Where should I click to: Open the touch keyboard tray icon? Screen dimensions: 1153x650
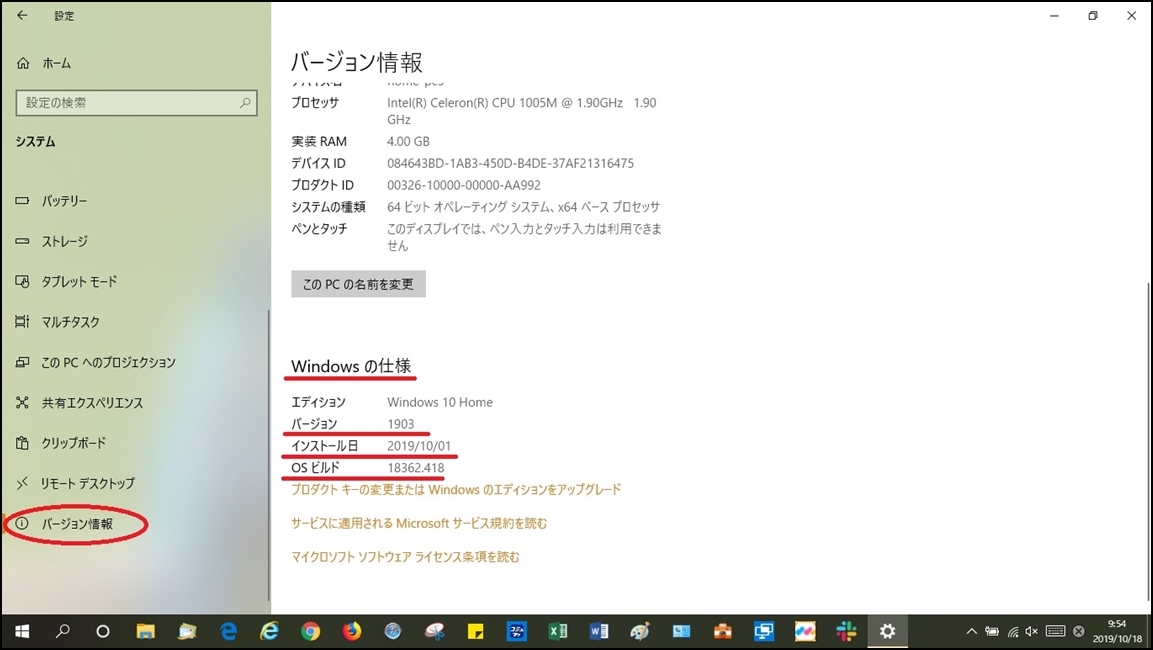[x=1055, y=631]
